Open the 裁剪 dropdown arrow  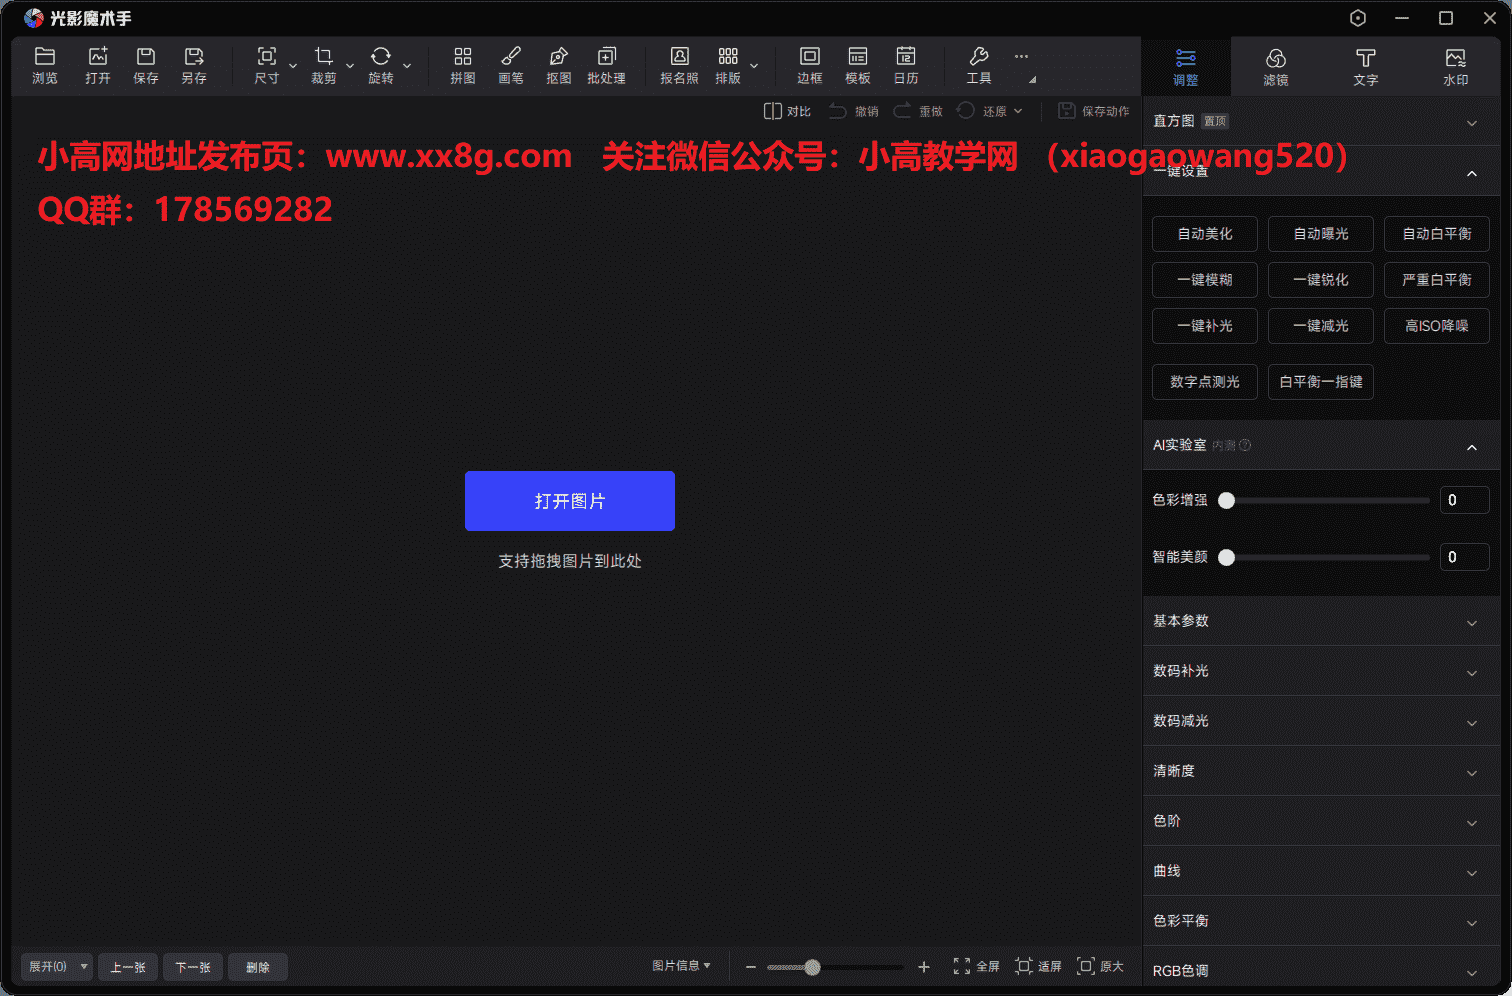(350, 66)
